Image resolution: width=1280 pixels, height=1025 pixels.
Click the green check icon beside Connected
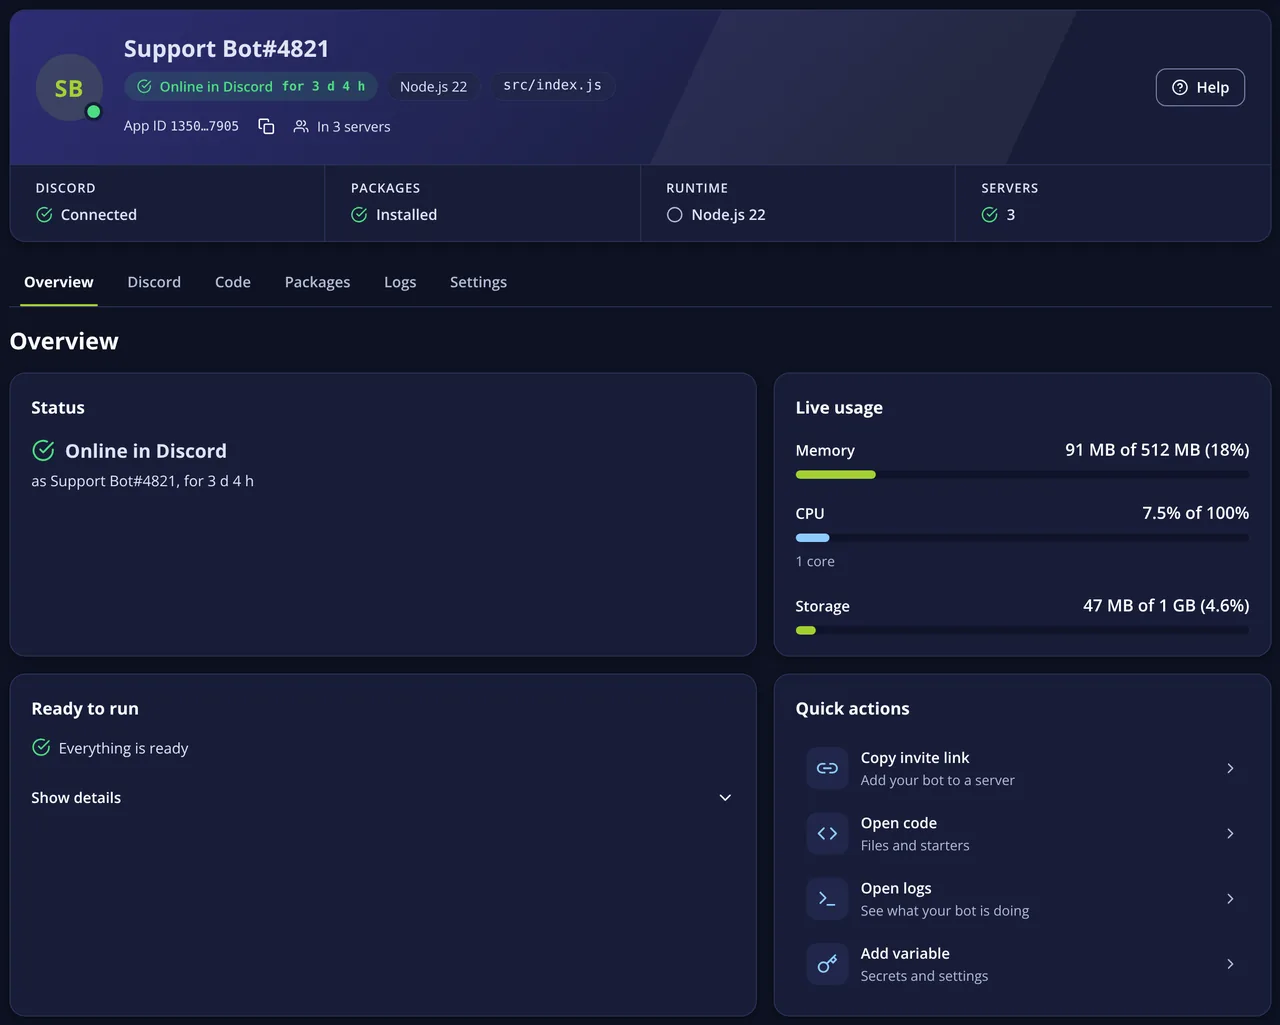[x=44, y=215]
